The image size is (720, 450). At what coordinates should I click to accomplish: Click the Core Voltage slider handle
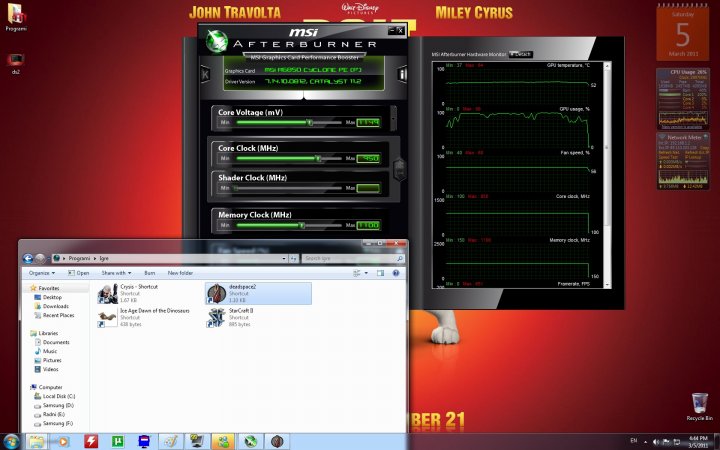(310, 123)
